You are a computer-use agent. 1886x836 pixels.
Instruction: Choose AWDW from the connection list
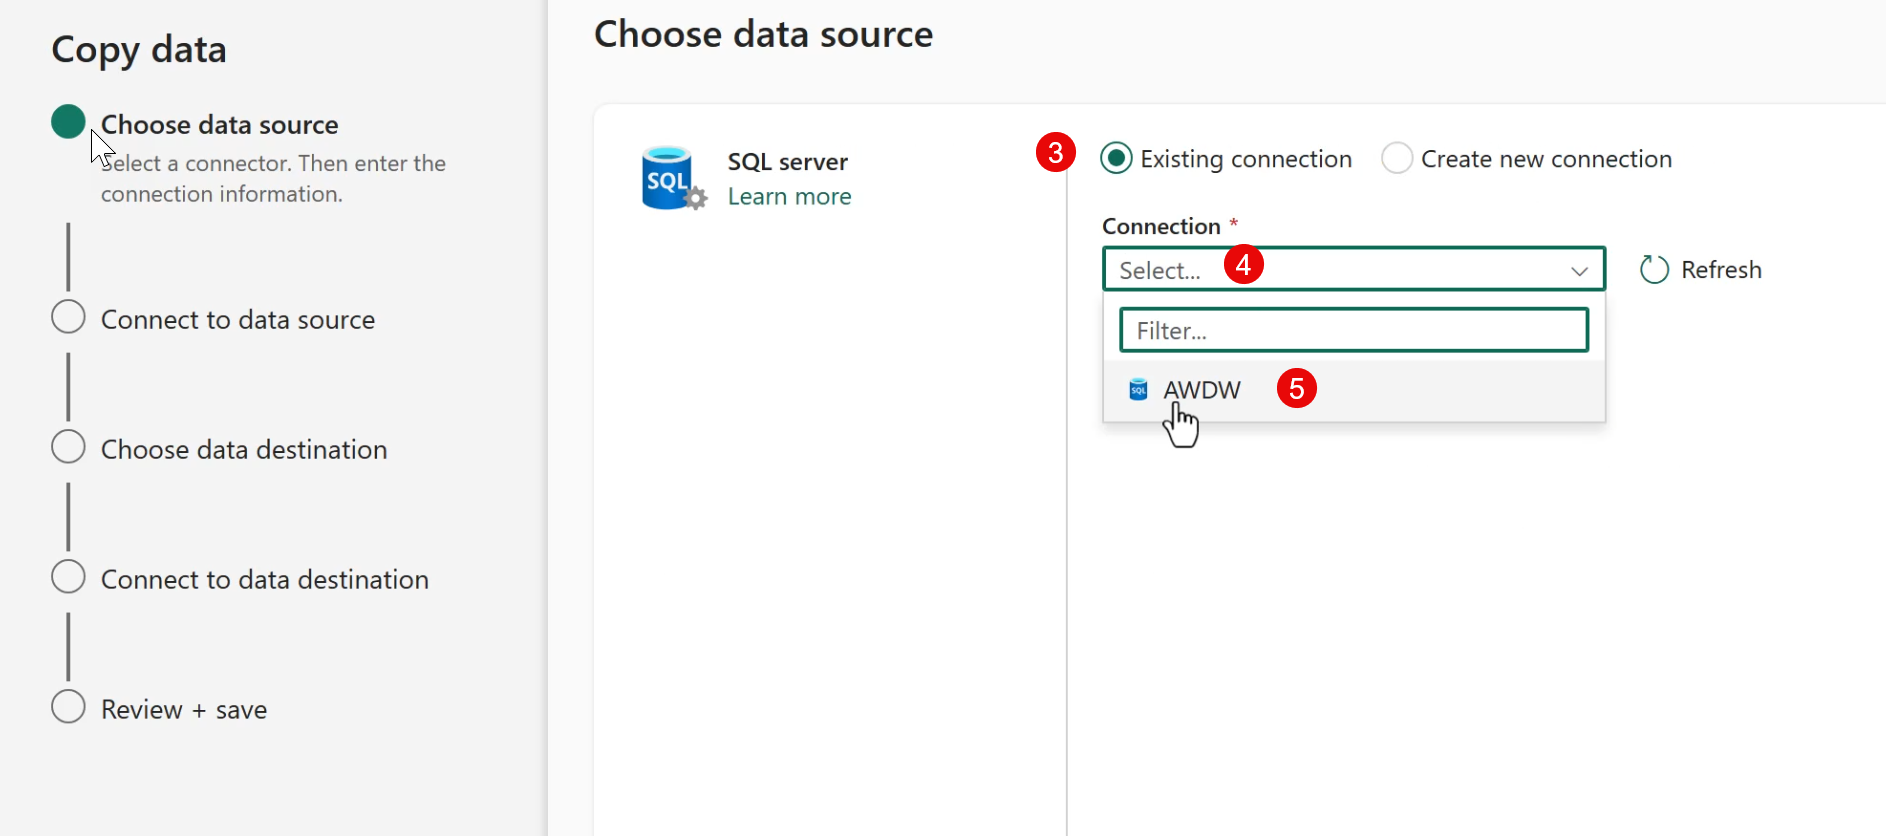point(1202,390)
